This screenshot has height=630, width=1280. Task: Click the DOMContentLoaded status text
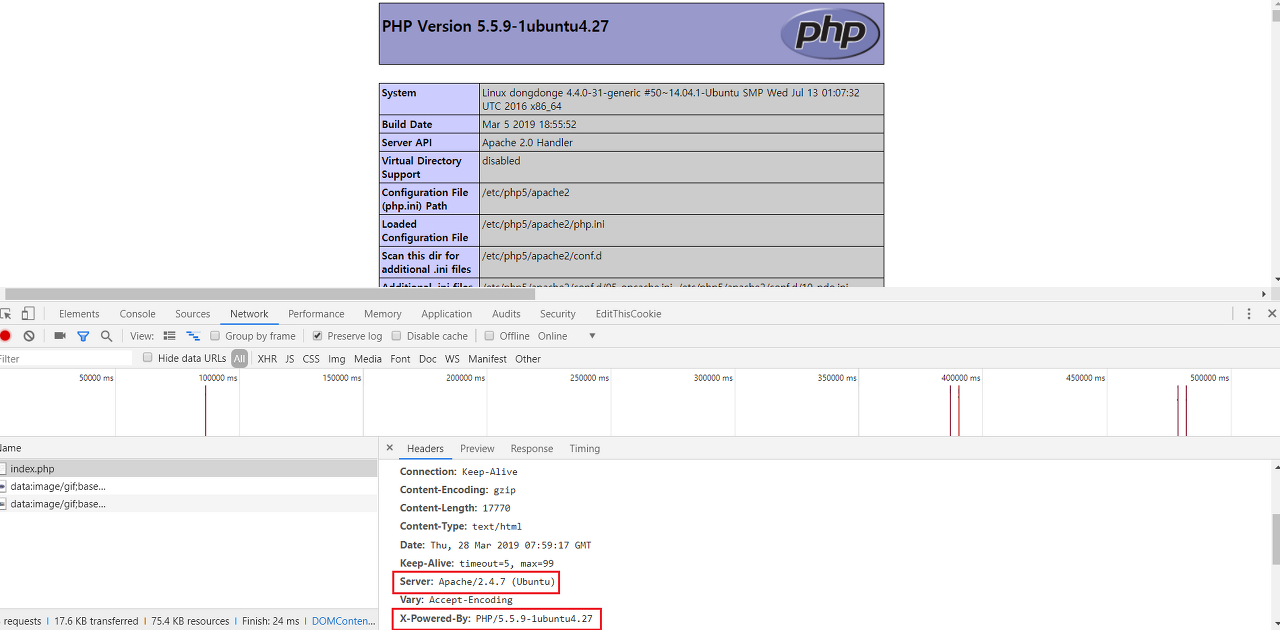tap(343, 621)
